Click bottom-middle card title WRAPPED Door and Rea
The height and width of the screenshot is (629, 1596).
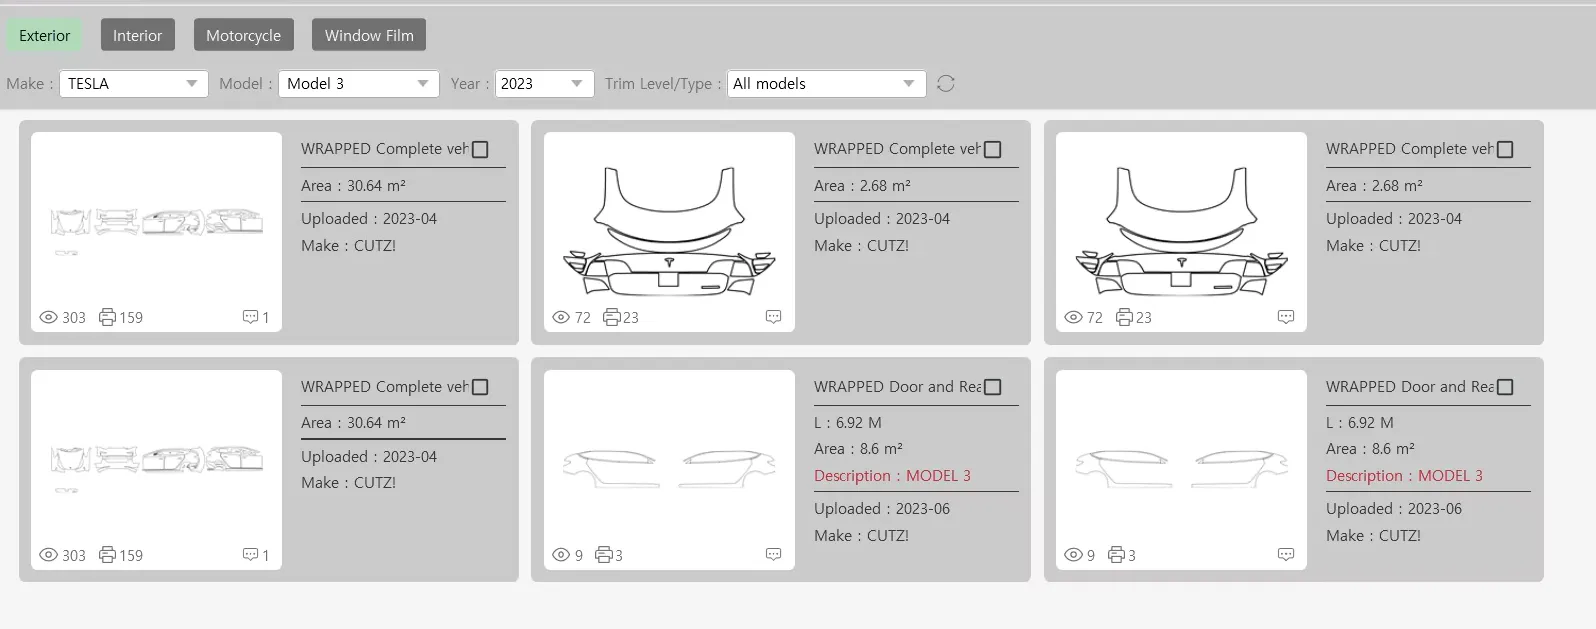coord(898,387)
